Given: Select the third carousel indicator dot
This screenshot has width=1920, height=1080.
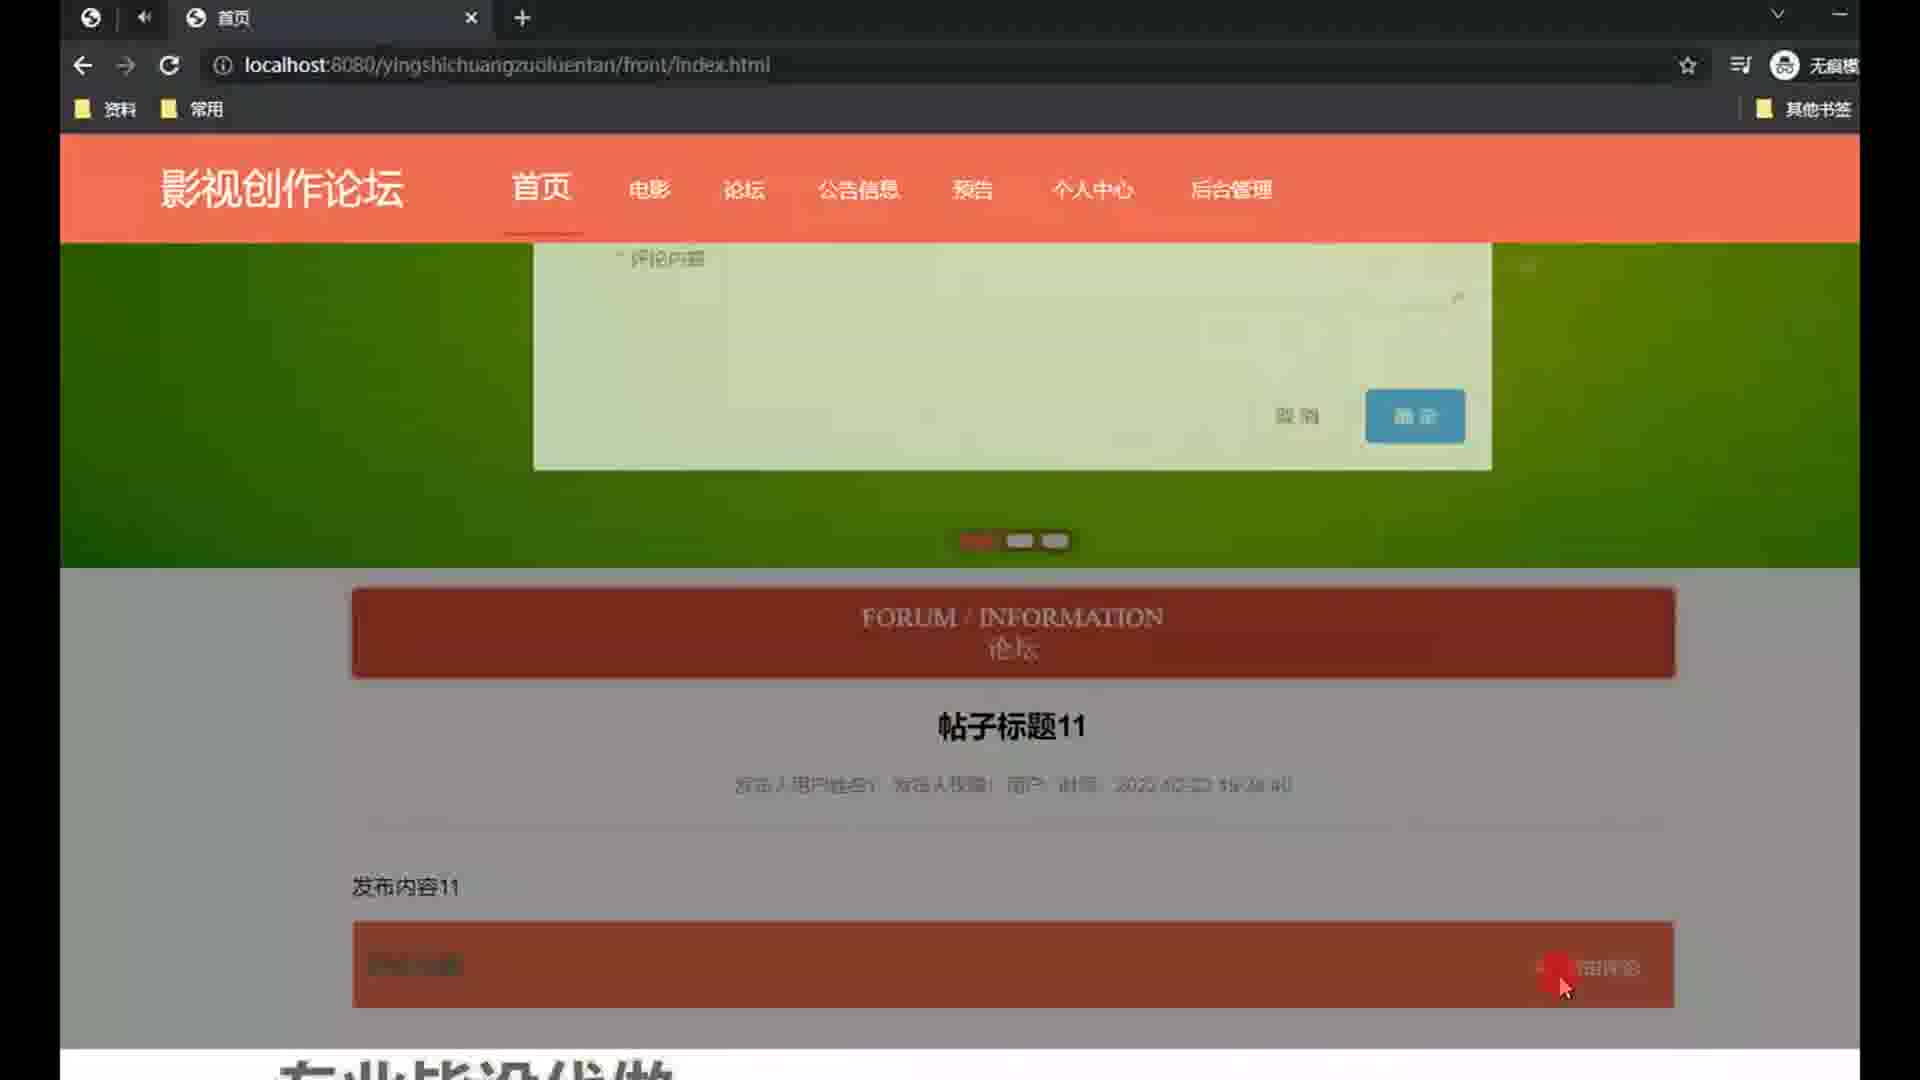Looking at the screenshot, I should (1055, 541).
